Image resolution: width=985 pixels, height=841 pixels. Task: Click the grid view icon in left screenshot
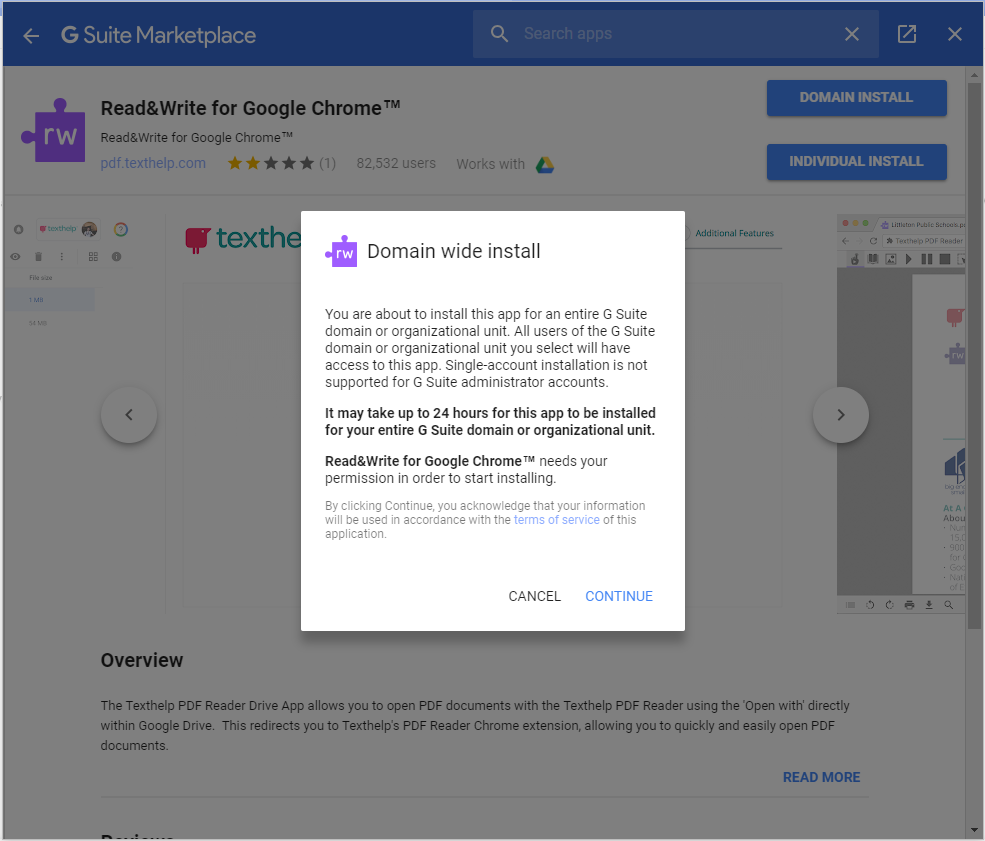click(93, 257)
